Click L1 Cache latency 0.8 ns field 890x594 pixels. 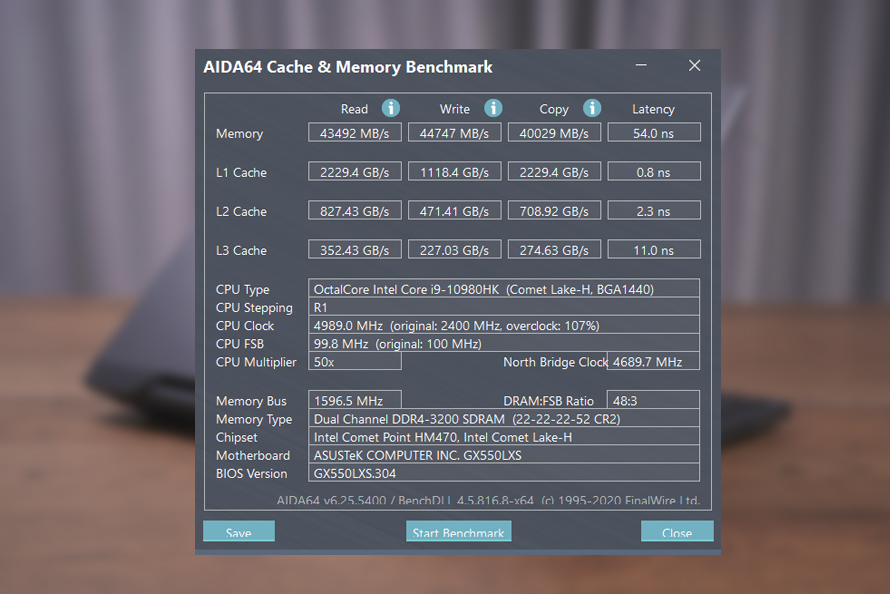click(x=654, y=171)
